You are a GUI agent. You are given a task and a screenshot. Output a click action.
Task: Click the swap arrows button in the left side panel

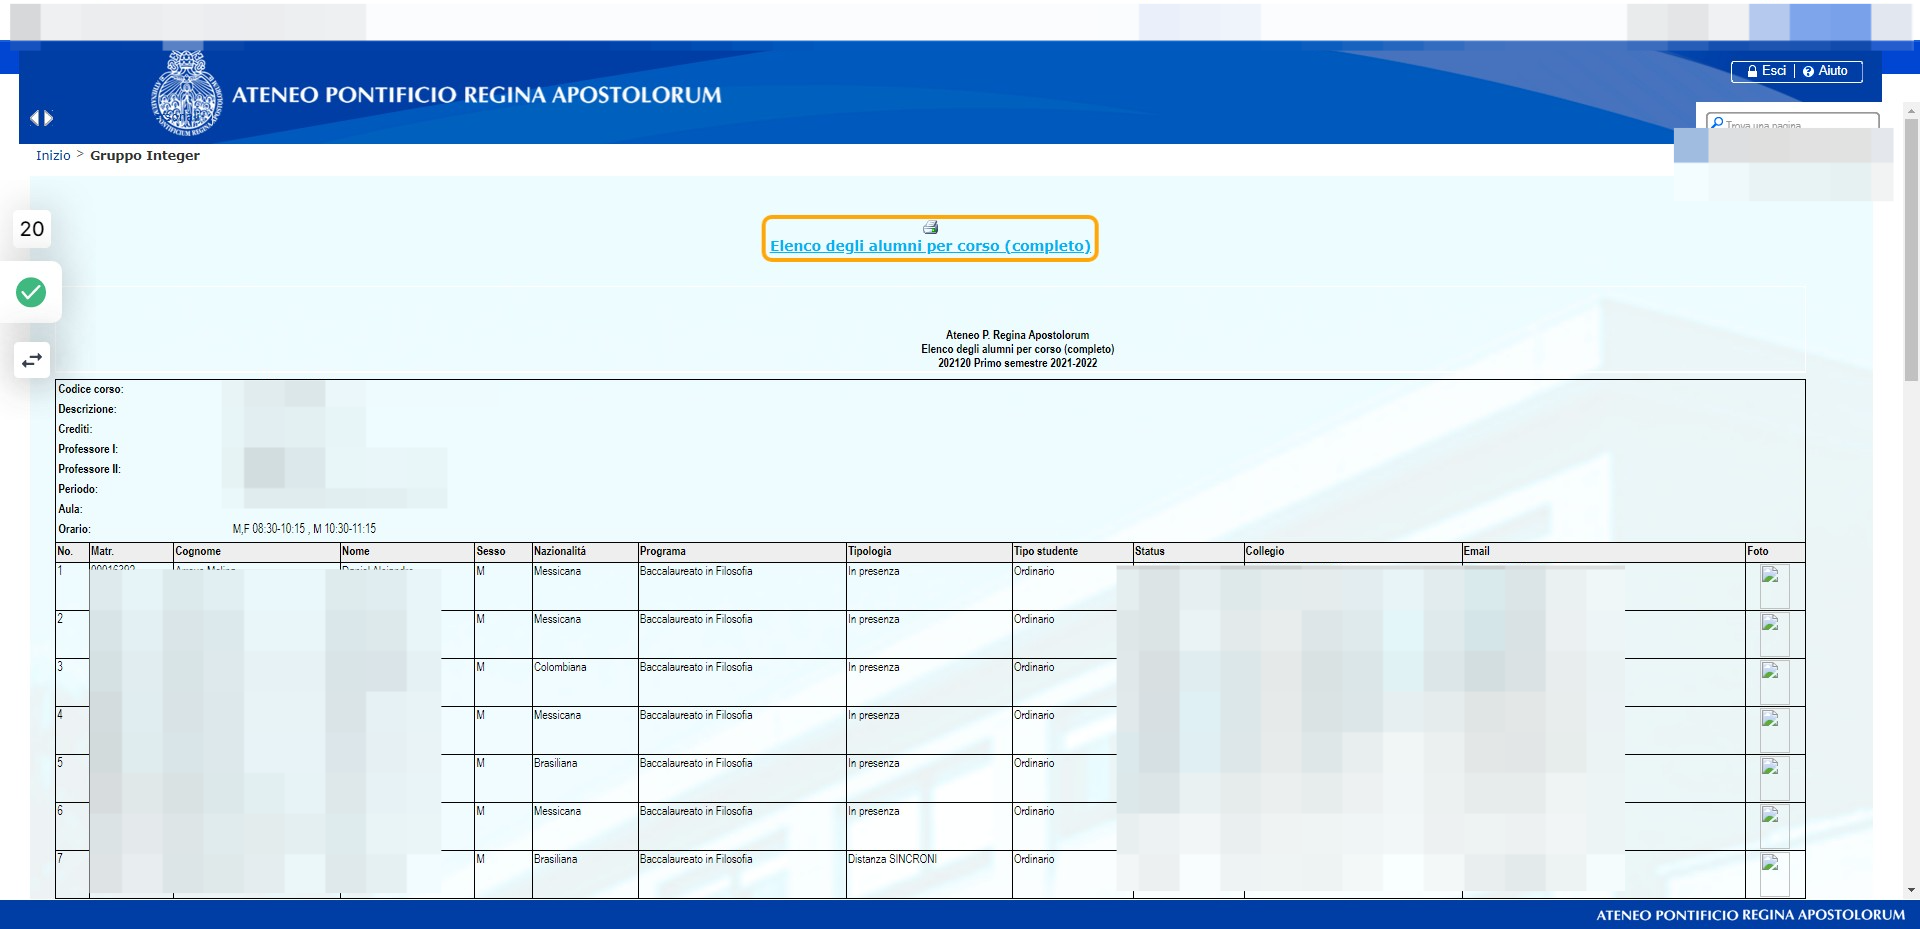click(32, 360)
